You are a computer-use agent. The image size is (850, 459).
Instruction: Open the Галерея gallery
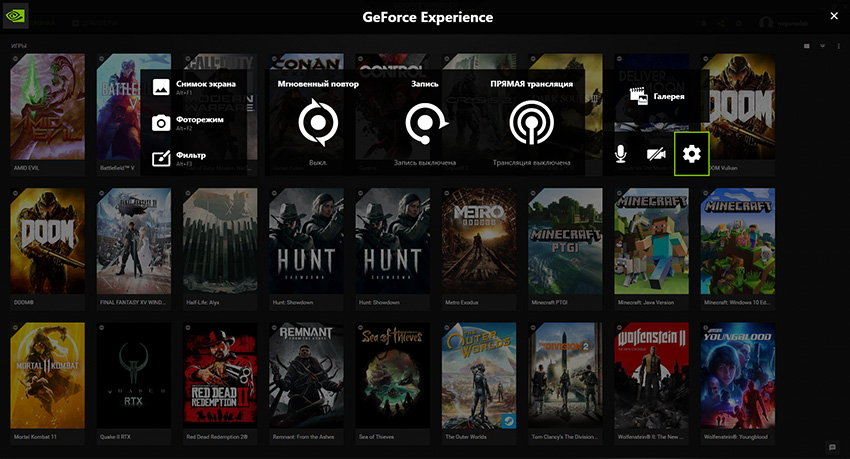657,96
